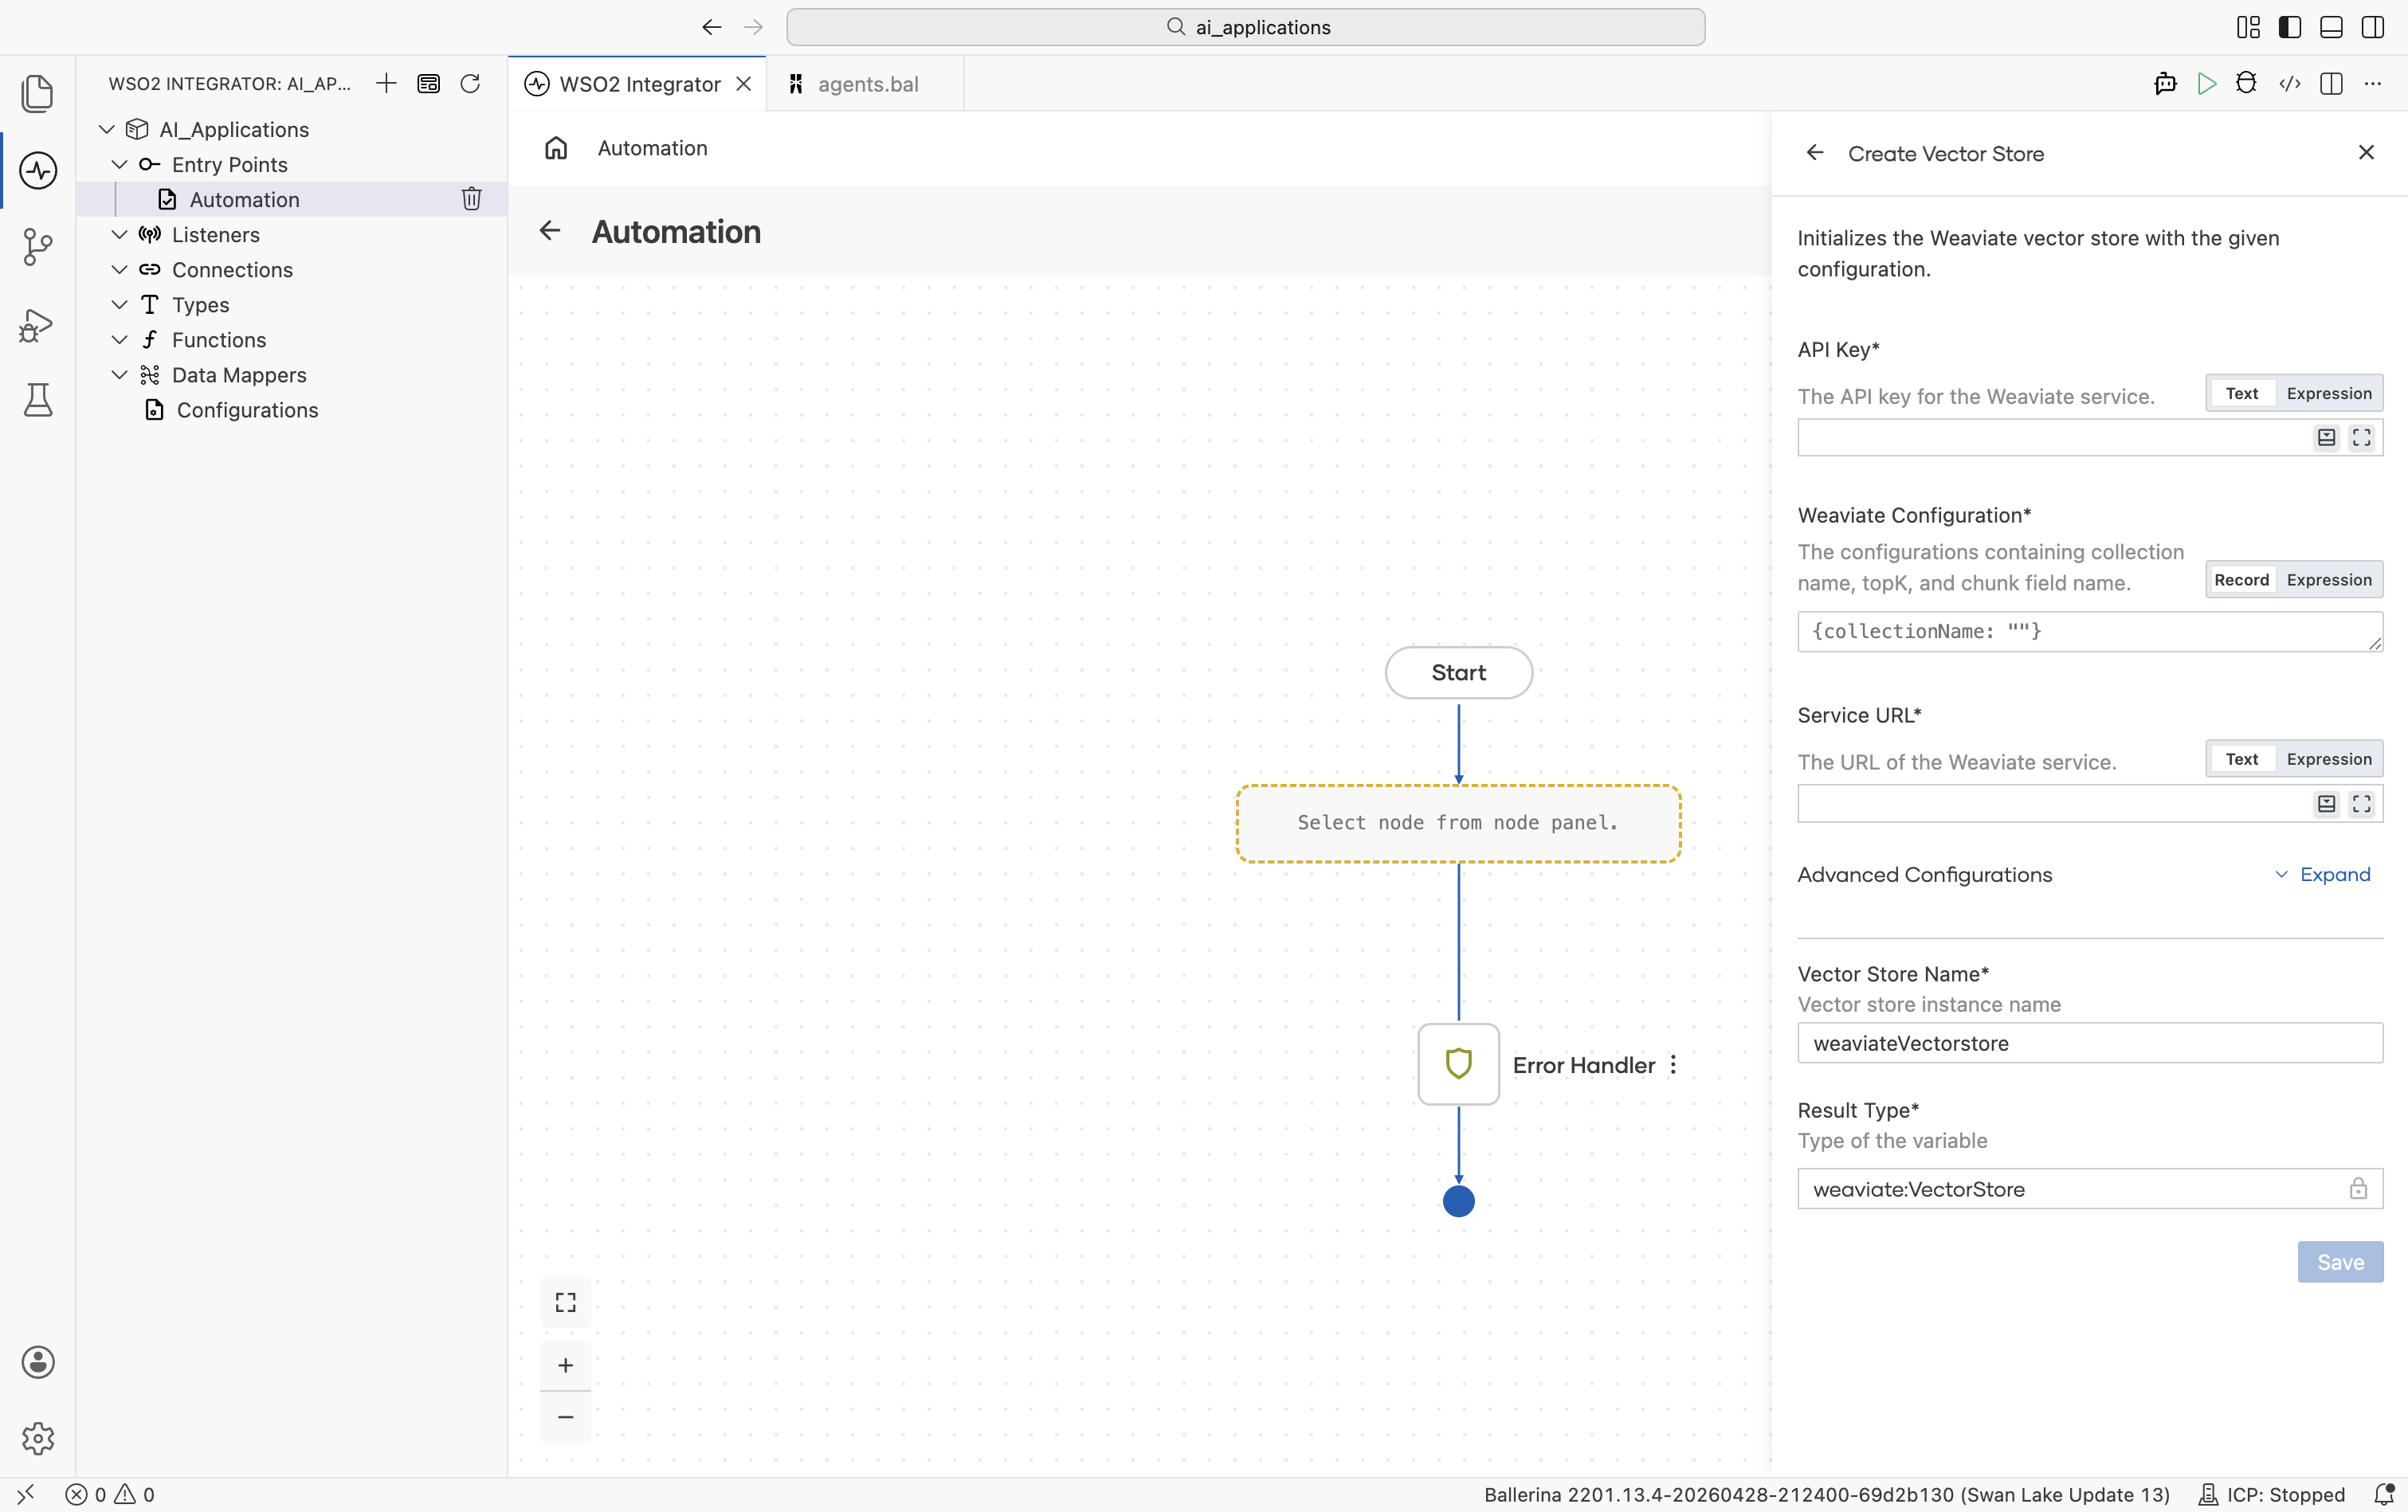Switch Weaviate Configuration mode to Expression
2408x1512 pixels.
2329,579
